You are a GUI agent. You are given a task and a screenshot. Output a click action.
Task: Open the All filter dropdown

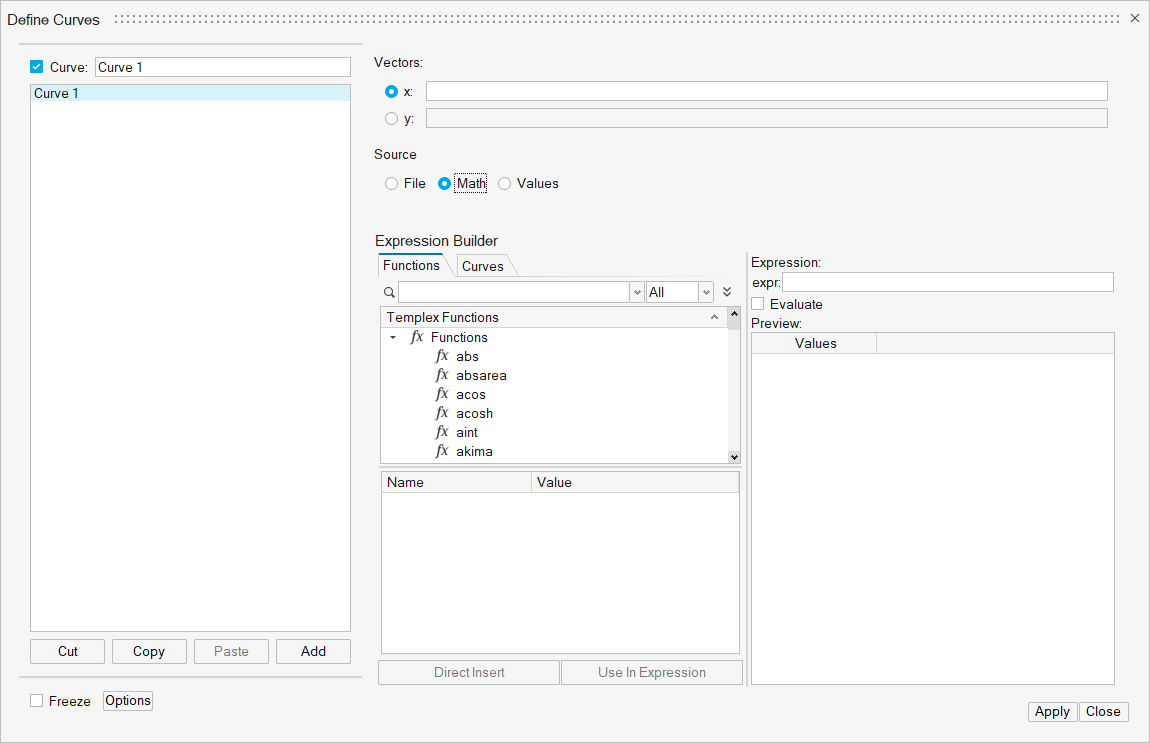click(x=706, y=292)
